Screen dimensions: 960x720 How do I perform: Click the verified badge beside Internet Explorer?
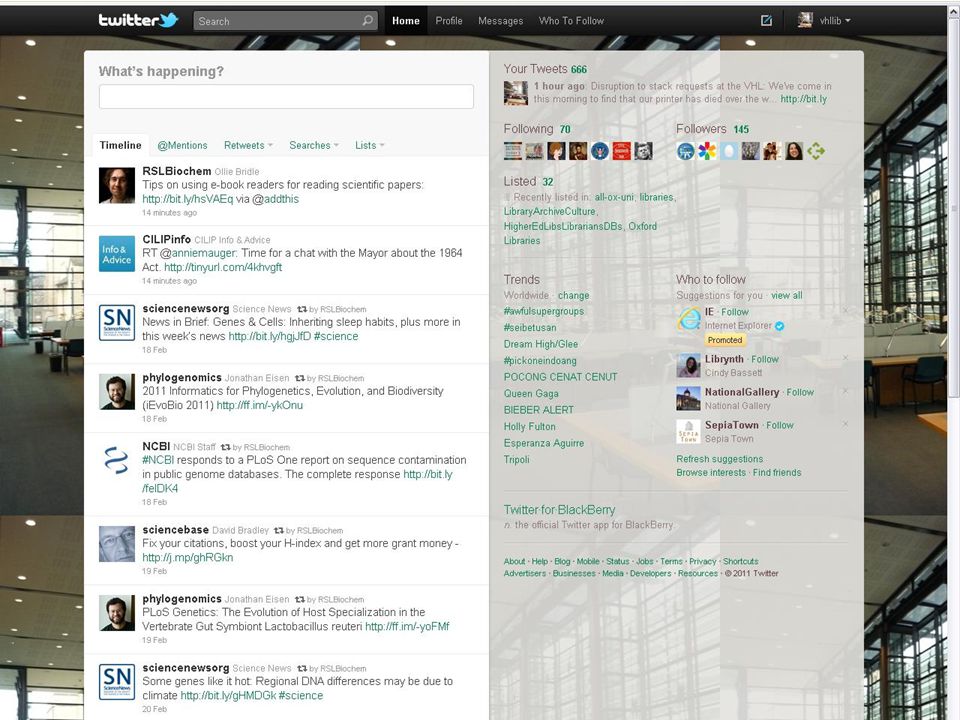[779, 326]
